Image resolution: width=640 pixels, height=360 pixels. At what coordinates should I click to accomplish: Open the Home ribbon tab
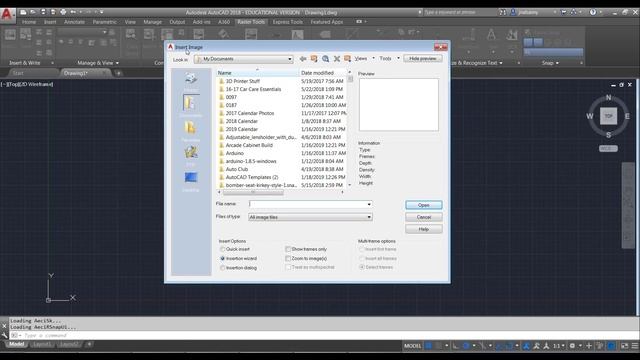29,22
